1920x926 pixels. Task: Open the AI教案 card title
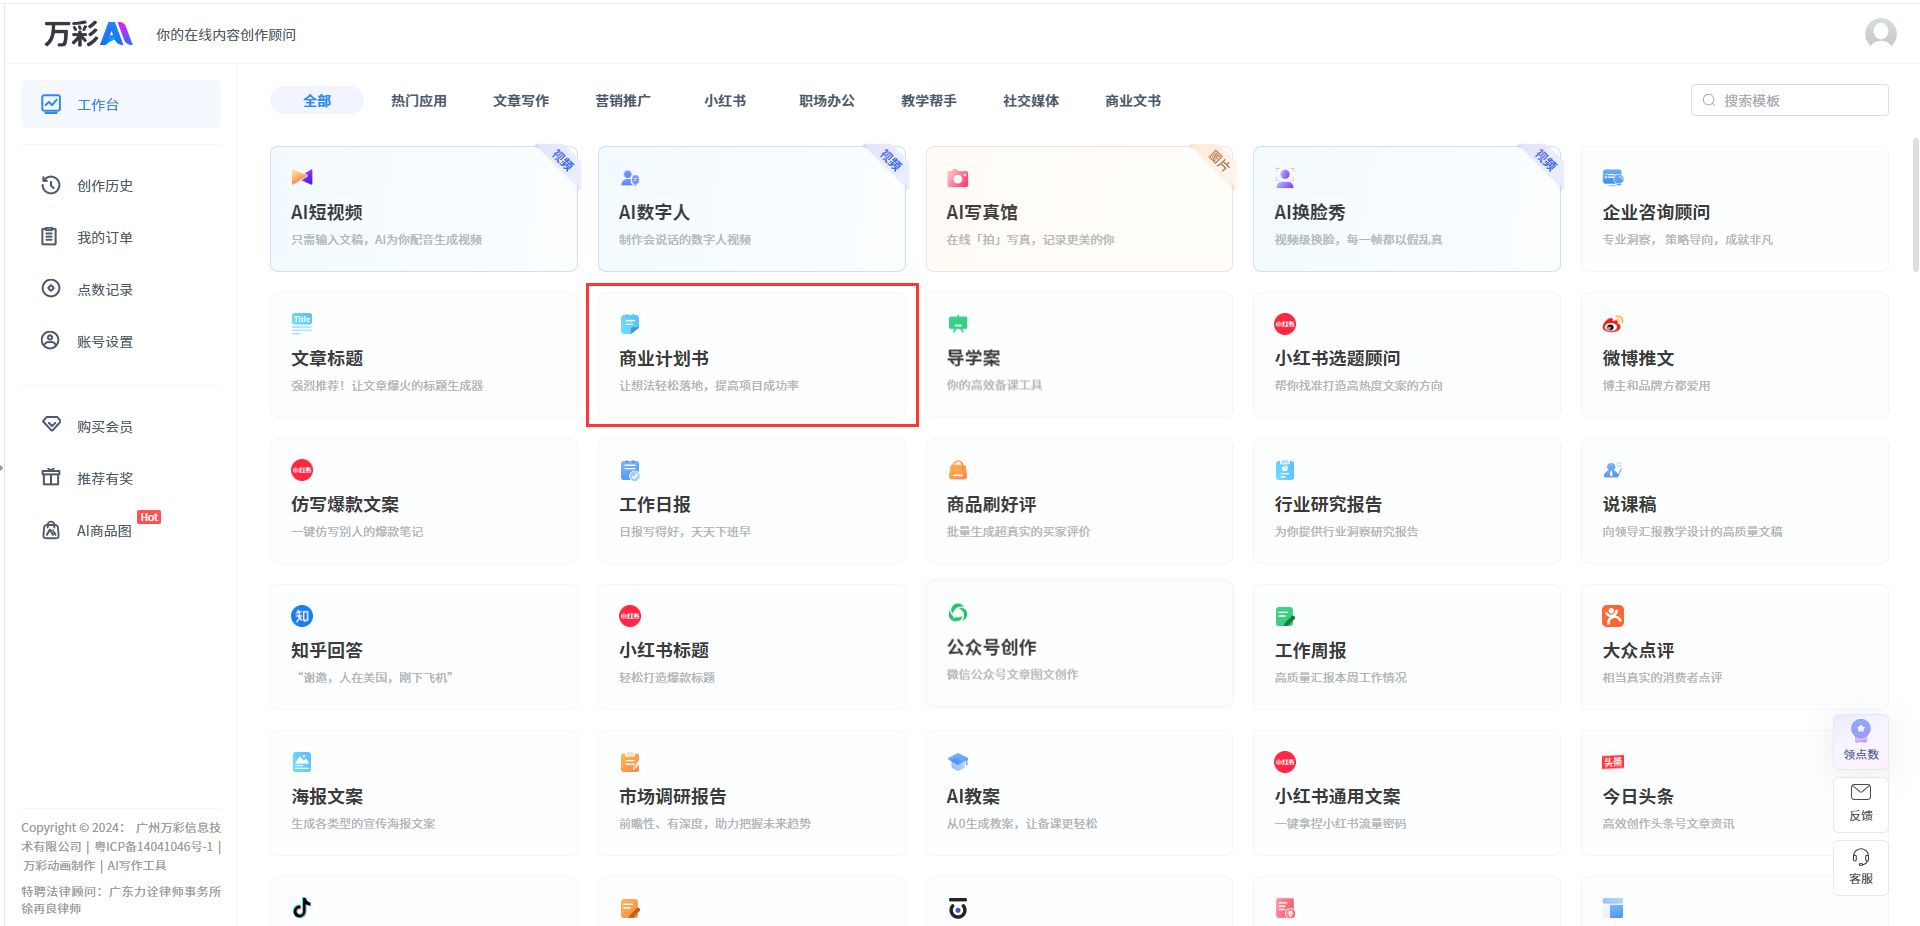(x=973, y=797)
